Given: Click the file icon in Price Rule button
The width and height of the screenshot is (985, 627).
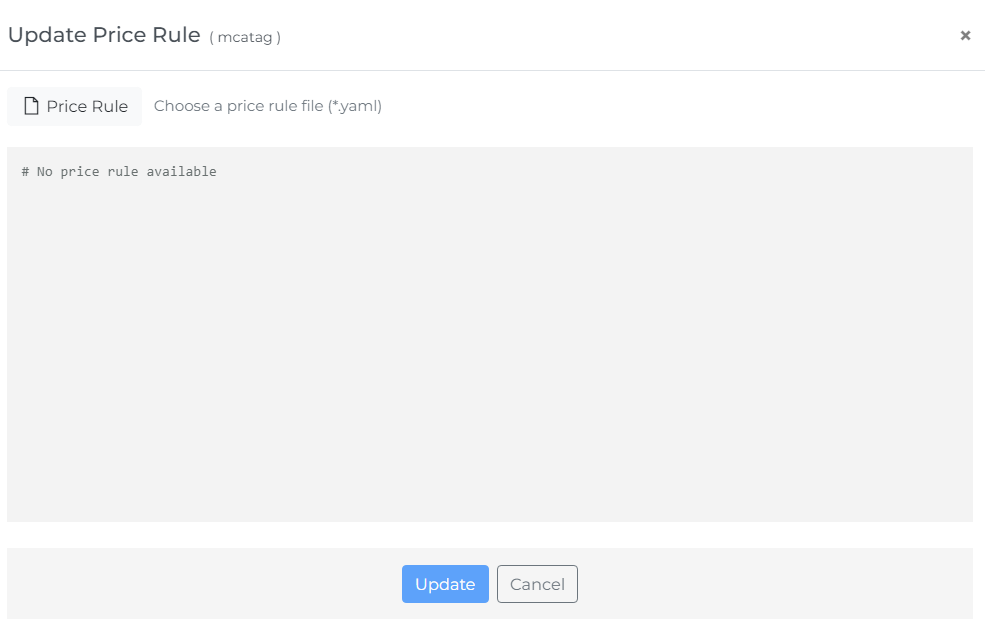Looking at the screenshot, I should click(x=31, y=106).
